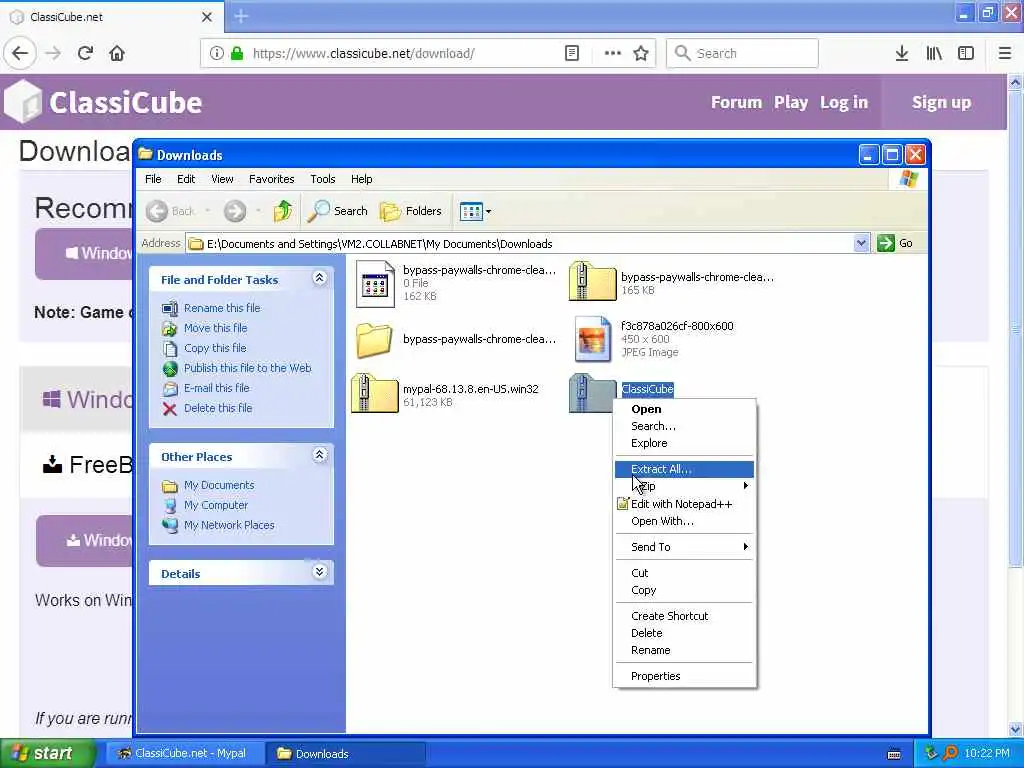Collapse the Other Places panel
Image resolution: width=1024 pixels, height=768 pixels.
[x=319, y=455]
